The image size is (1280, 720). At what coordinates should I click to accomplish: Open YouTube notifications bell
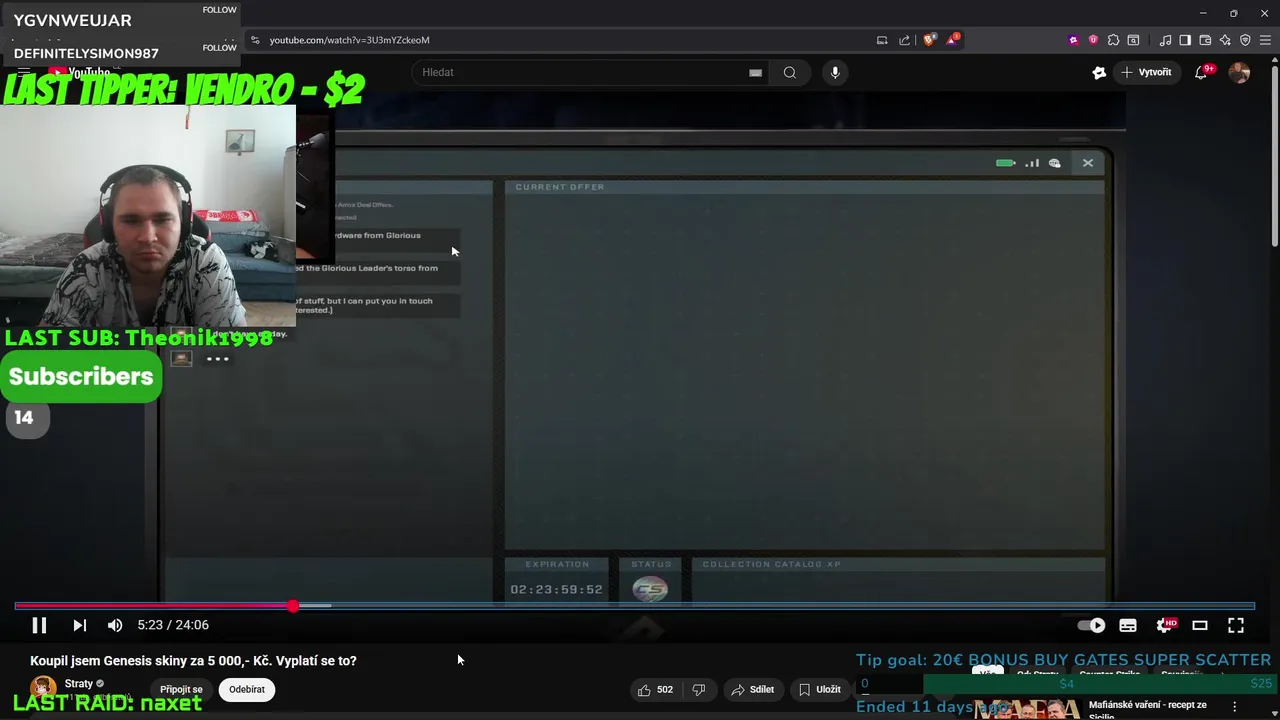click(x=1202, y=72)
